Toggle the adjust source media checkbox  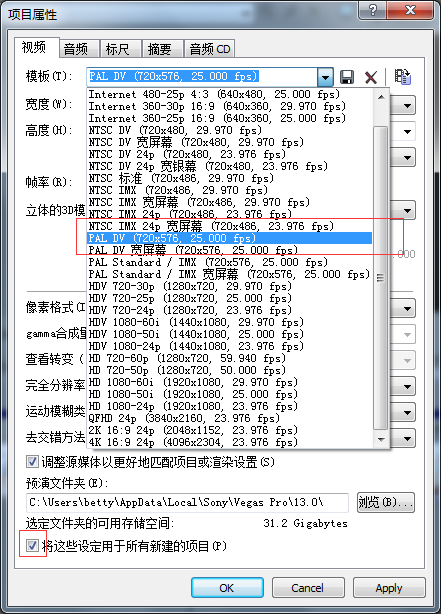click(32, 462)
